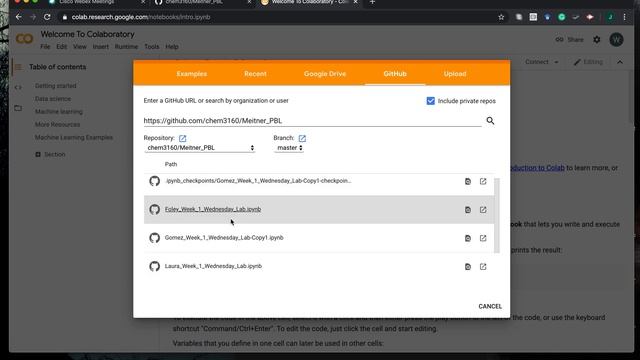View Gomez_Week_1 Copy1 notebook file on GitHub
The width and height of the screenshot is (640, 360).
click(468, 238)
